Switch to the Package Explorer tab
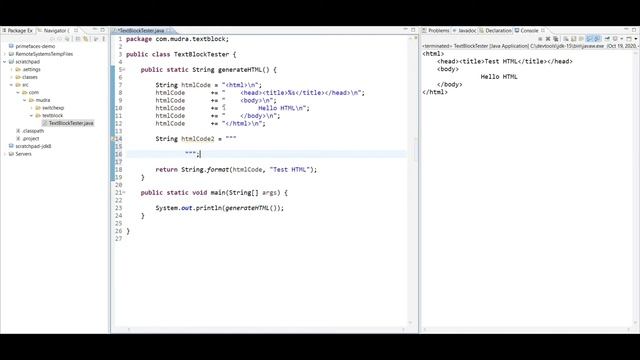Image resolution: width=640 pixels, height=360 pixels. click(x=17, y=31)
